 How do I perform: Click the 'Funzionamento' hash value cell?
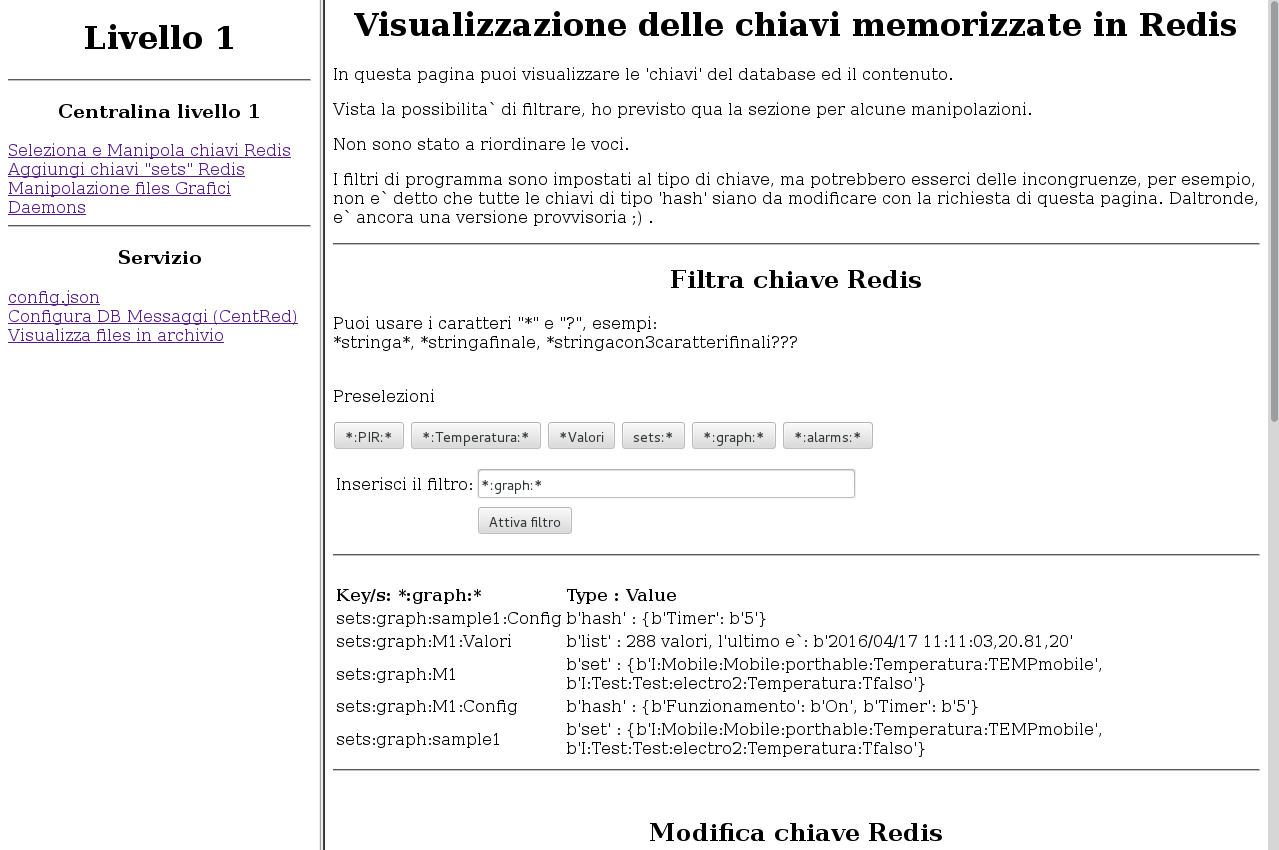coord(772,707)
